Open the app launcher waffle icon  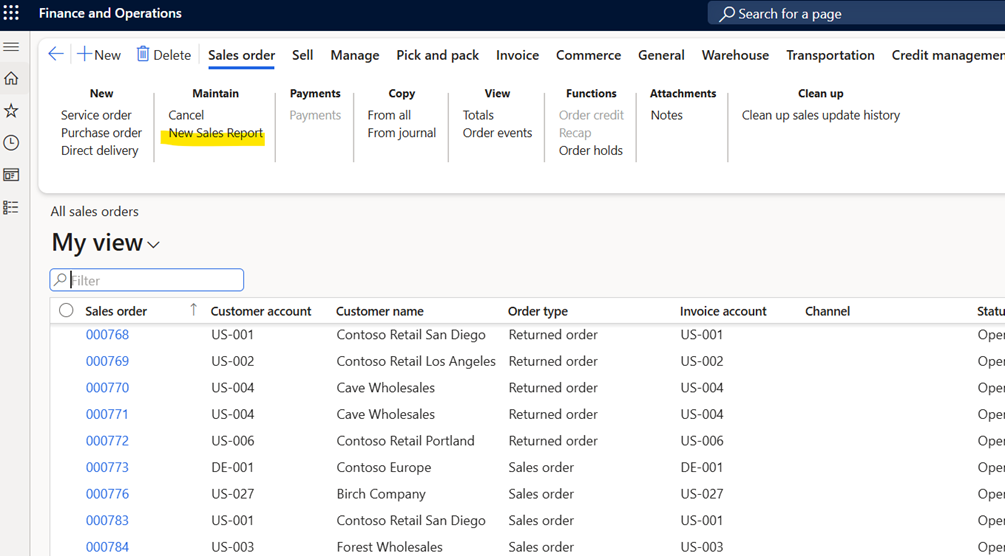point(11,14)
